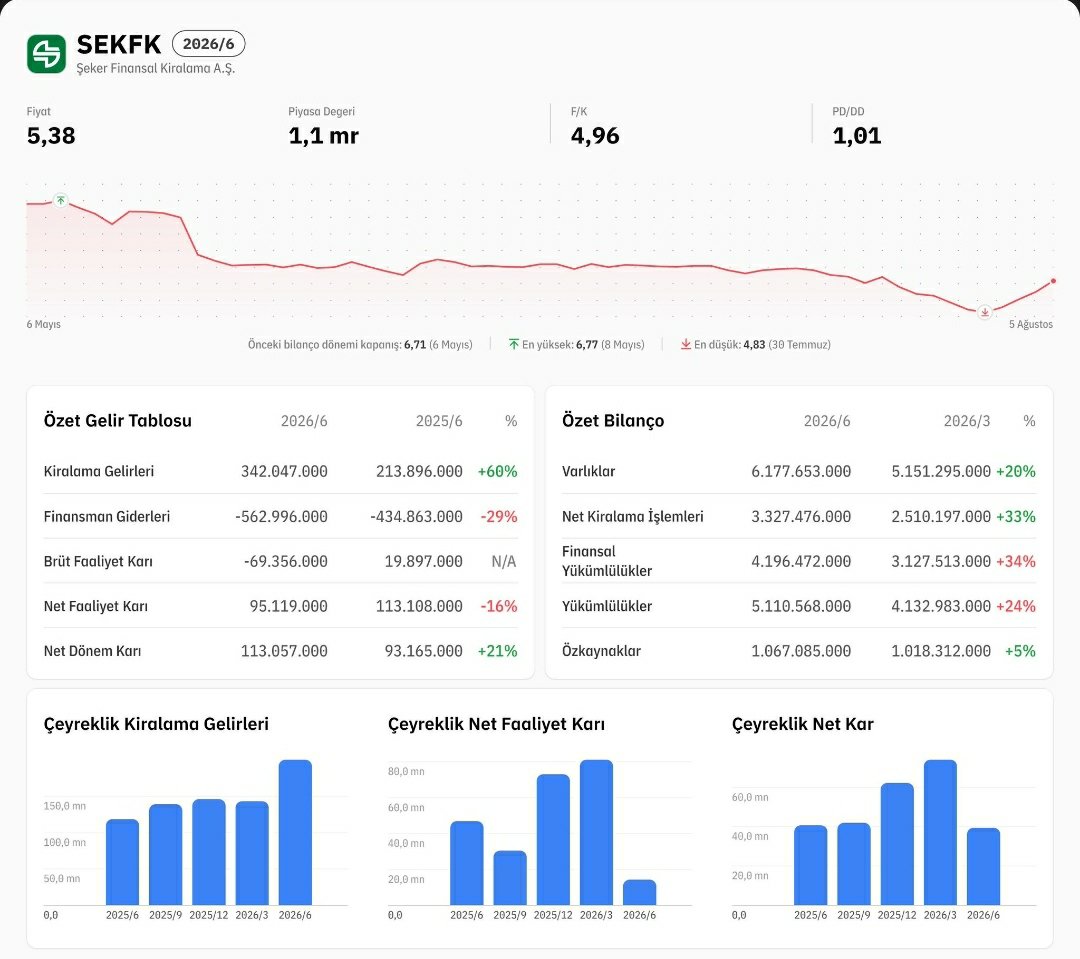Click the Özkaynaklar value 1.067.085.000

pyautogui.click(x=801, y=650)
